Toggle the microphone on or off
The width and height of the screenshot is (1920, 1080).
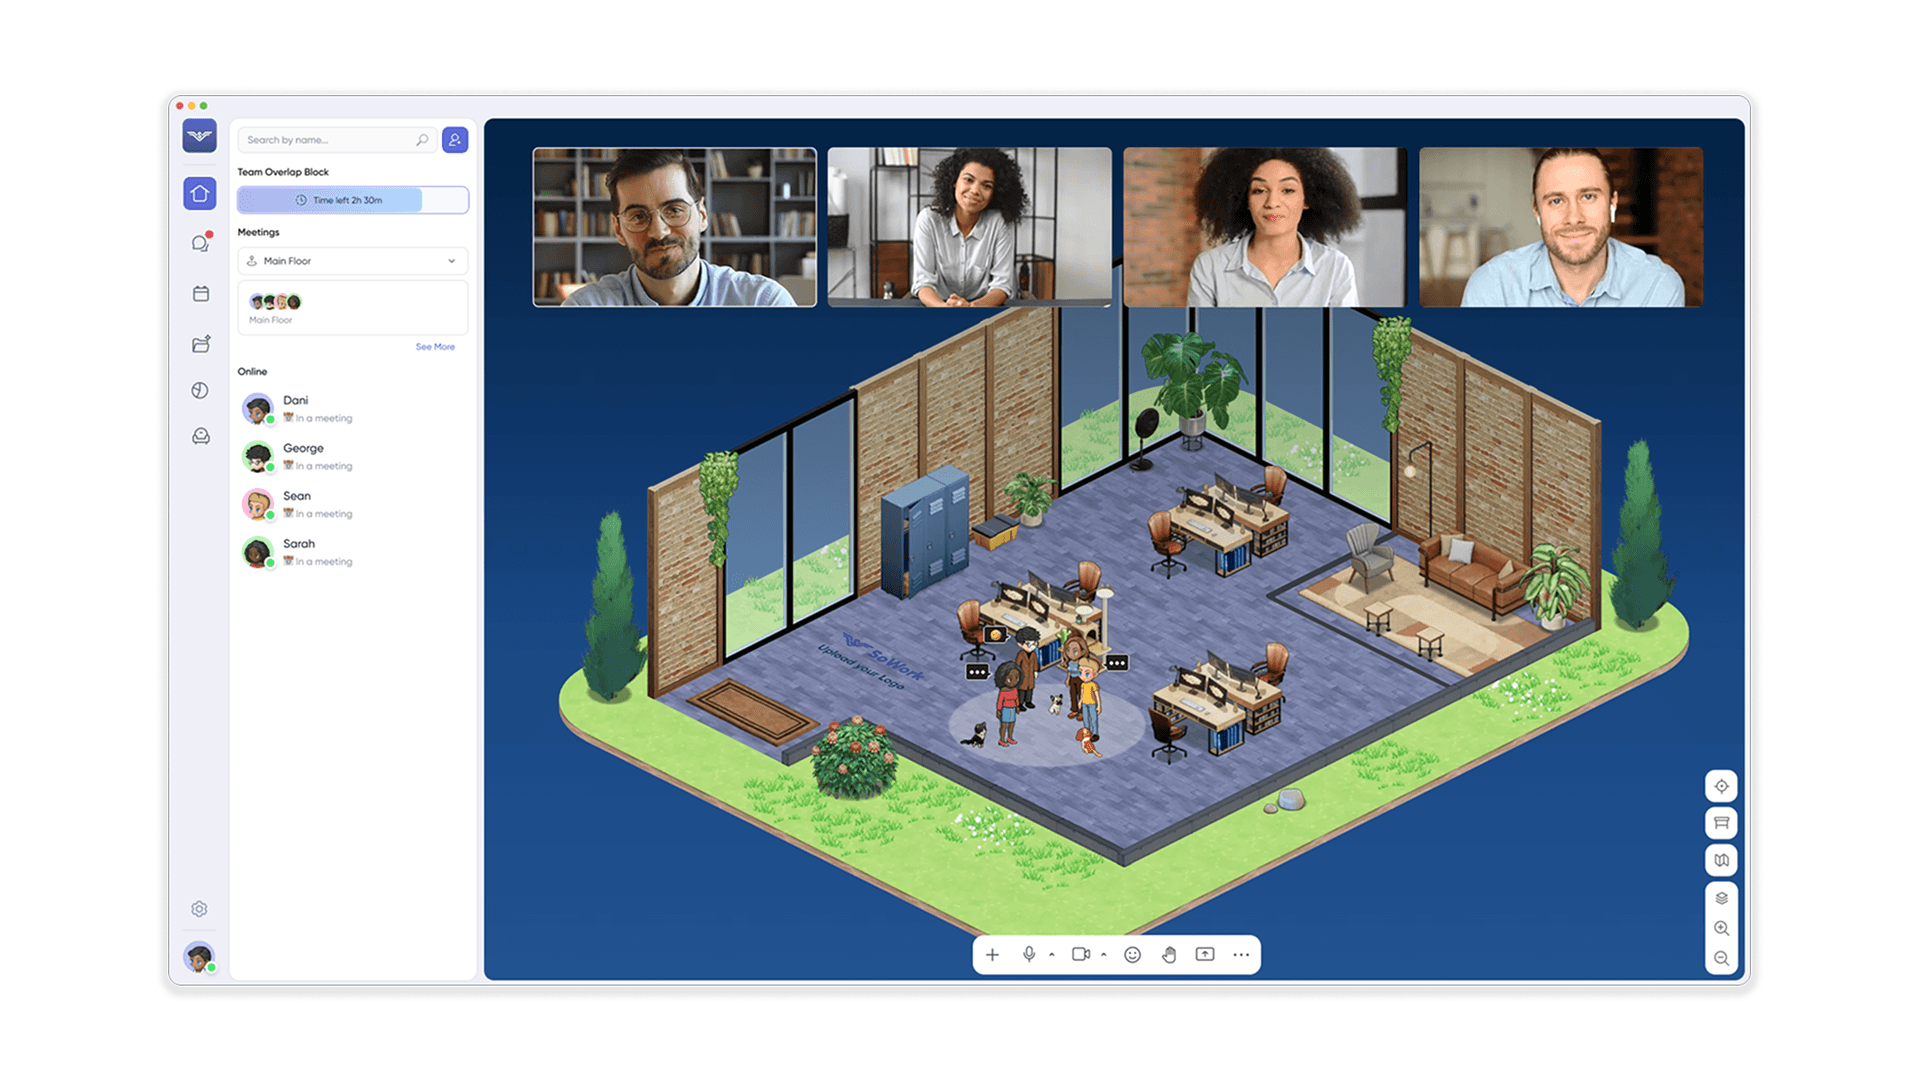tap(1029, 954)
